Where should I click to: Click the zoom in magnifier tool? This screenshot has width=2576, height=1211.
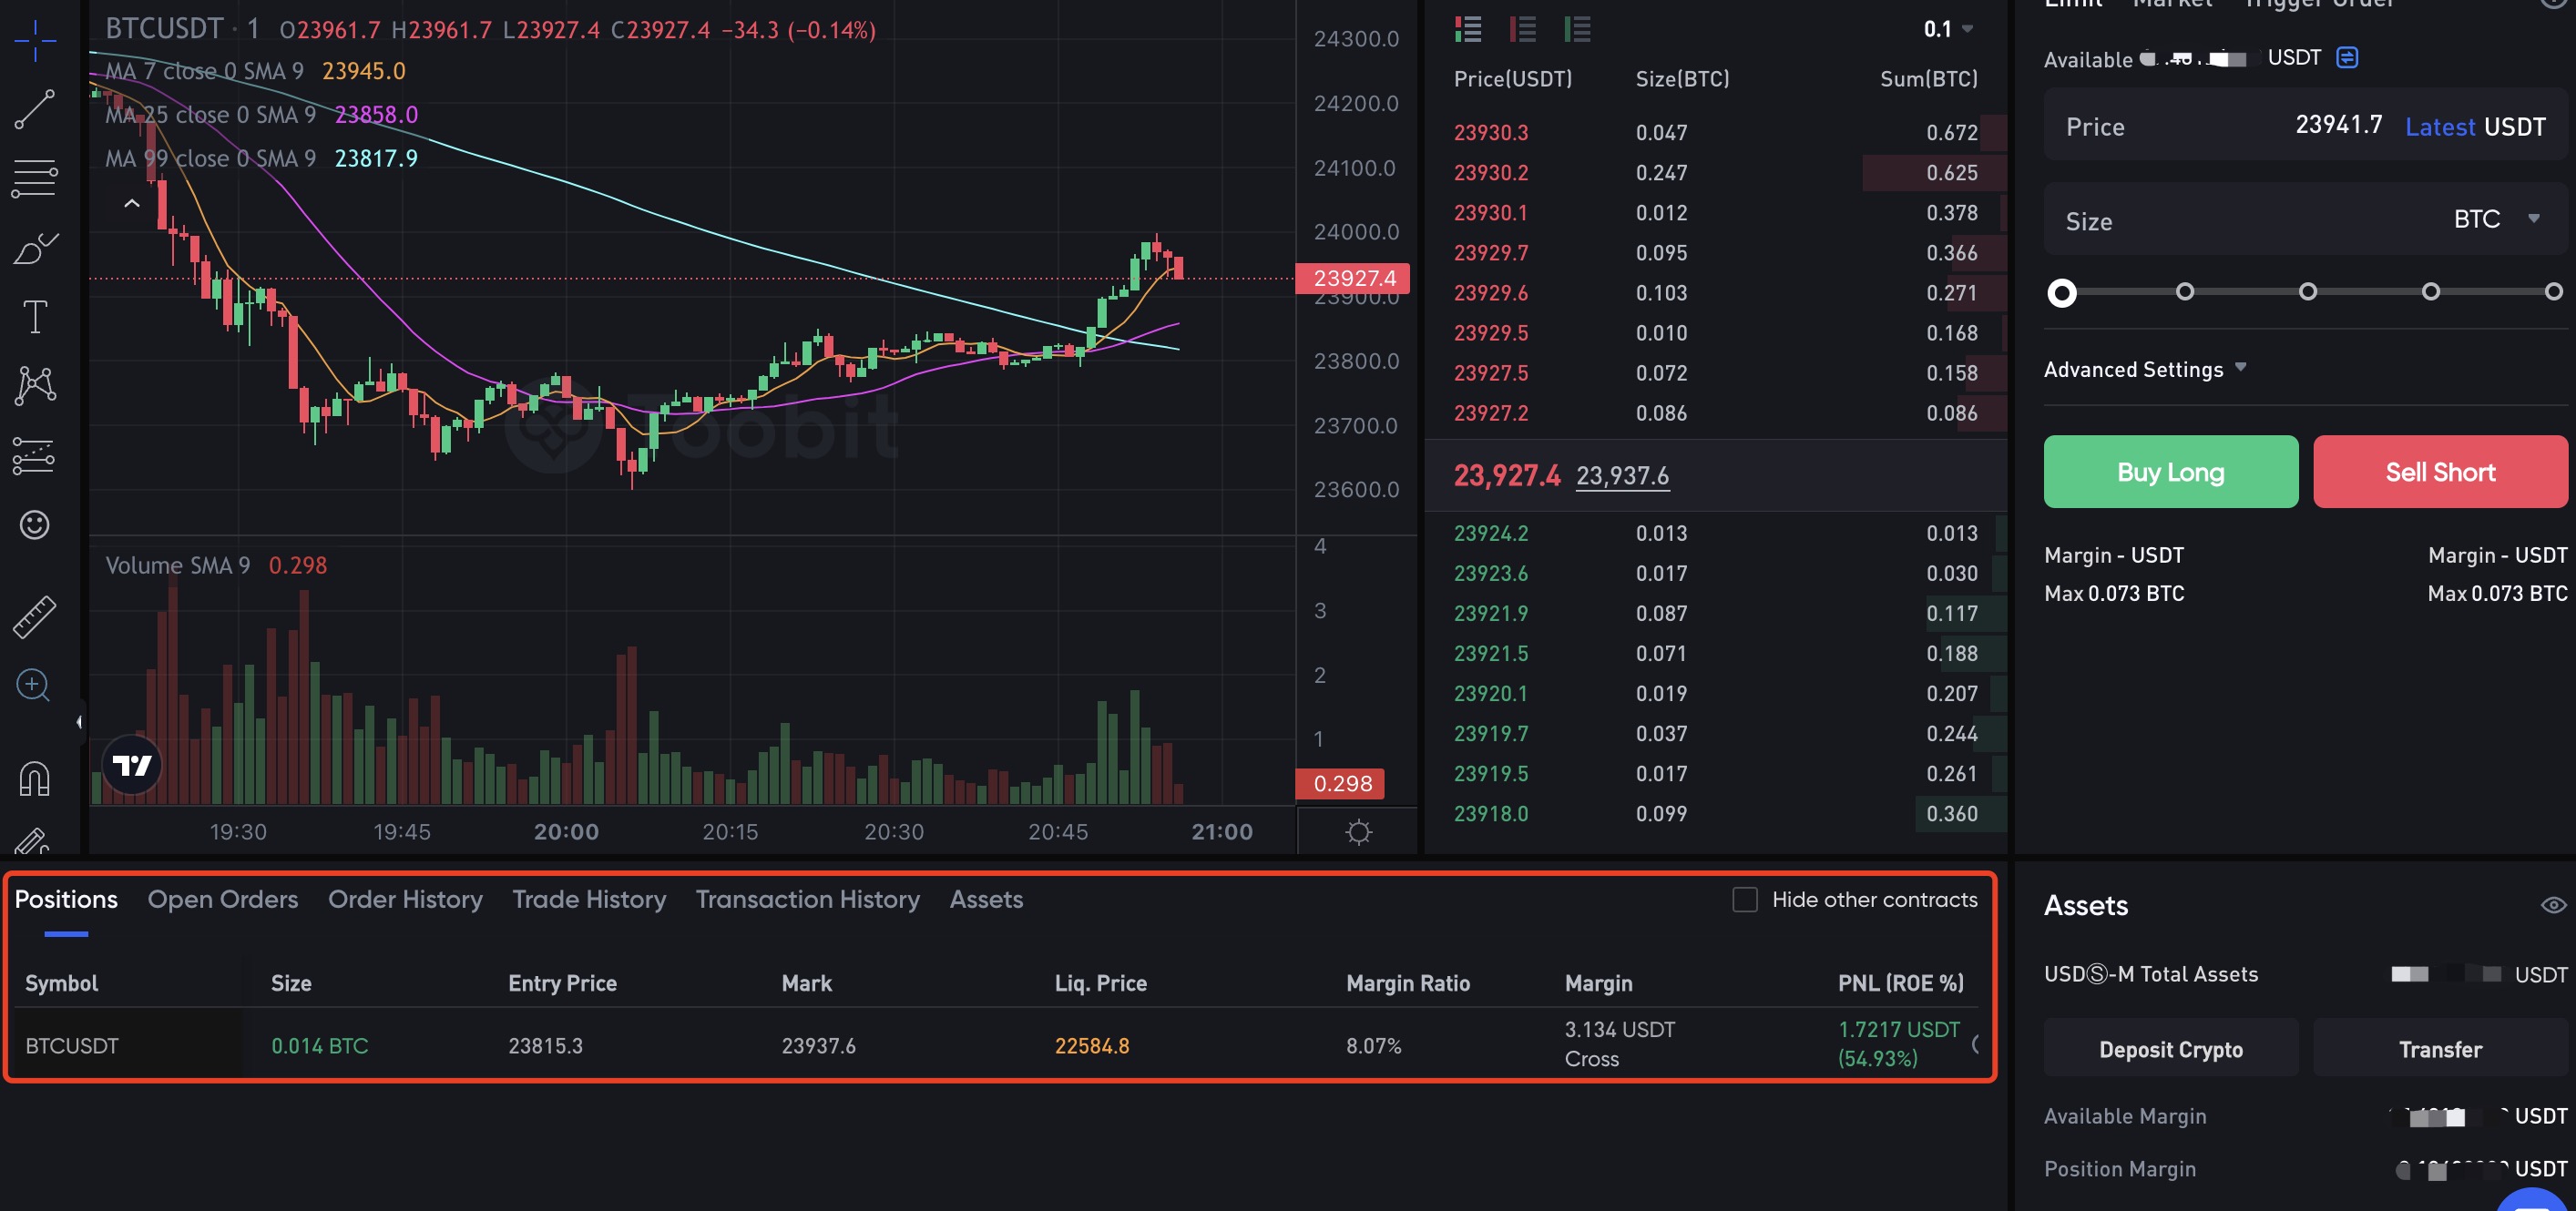[x=33, y=685]
